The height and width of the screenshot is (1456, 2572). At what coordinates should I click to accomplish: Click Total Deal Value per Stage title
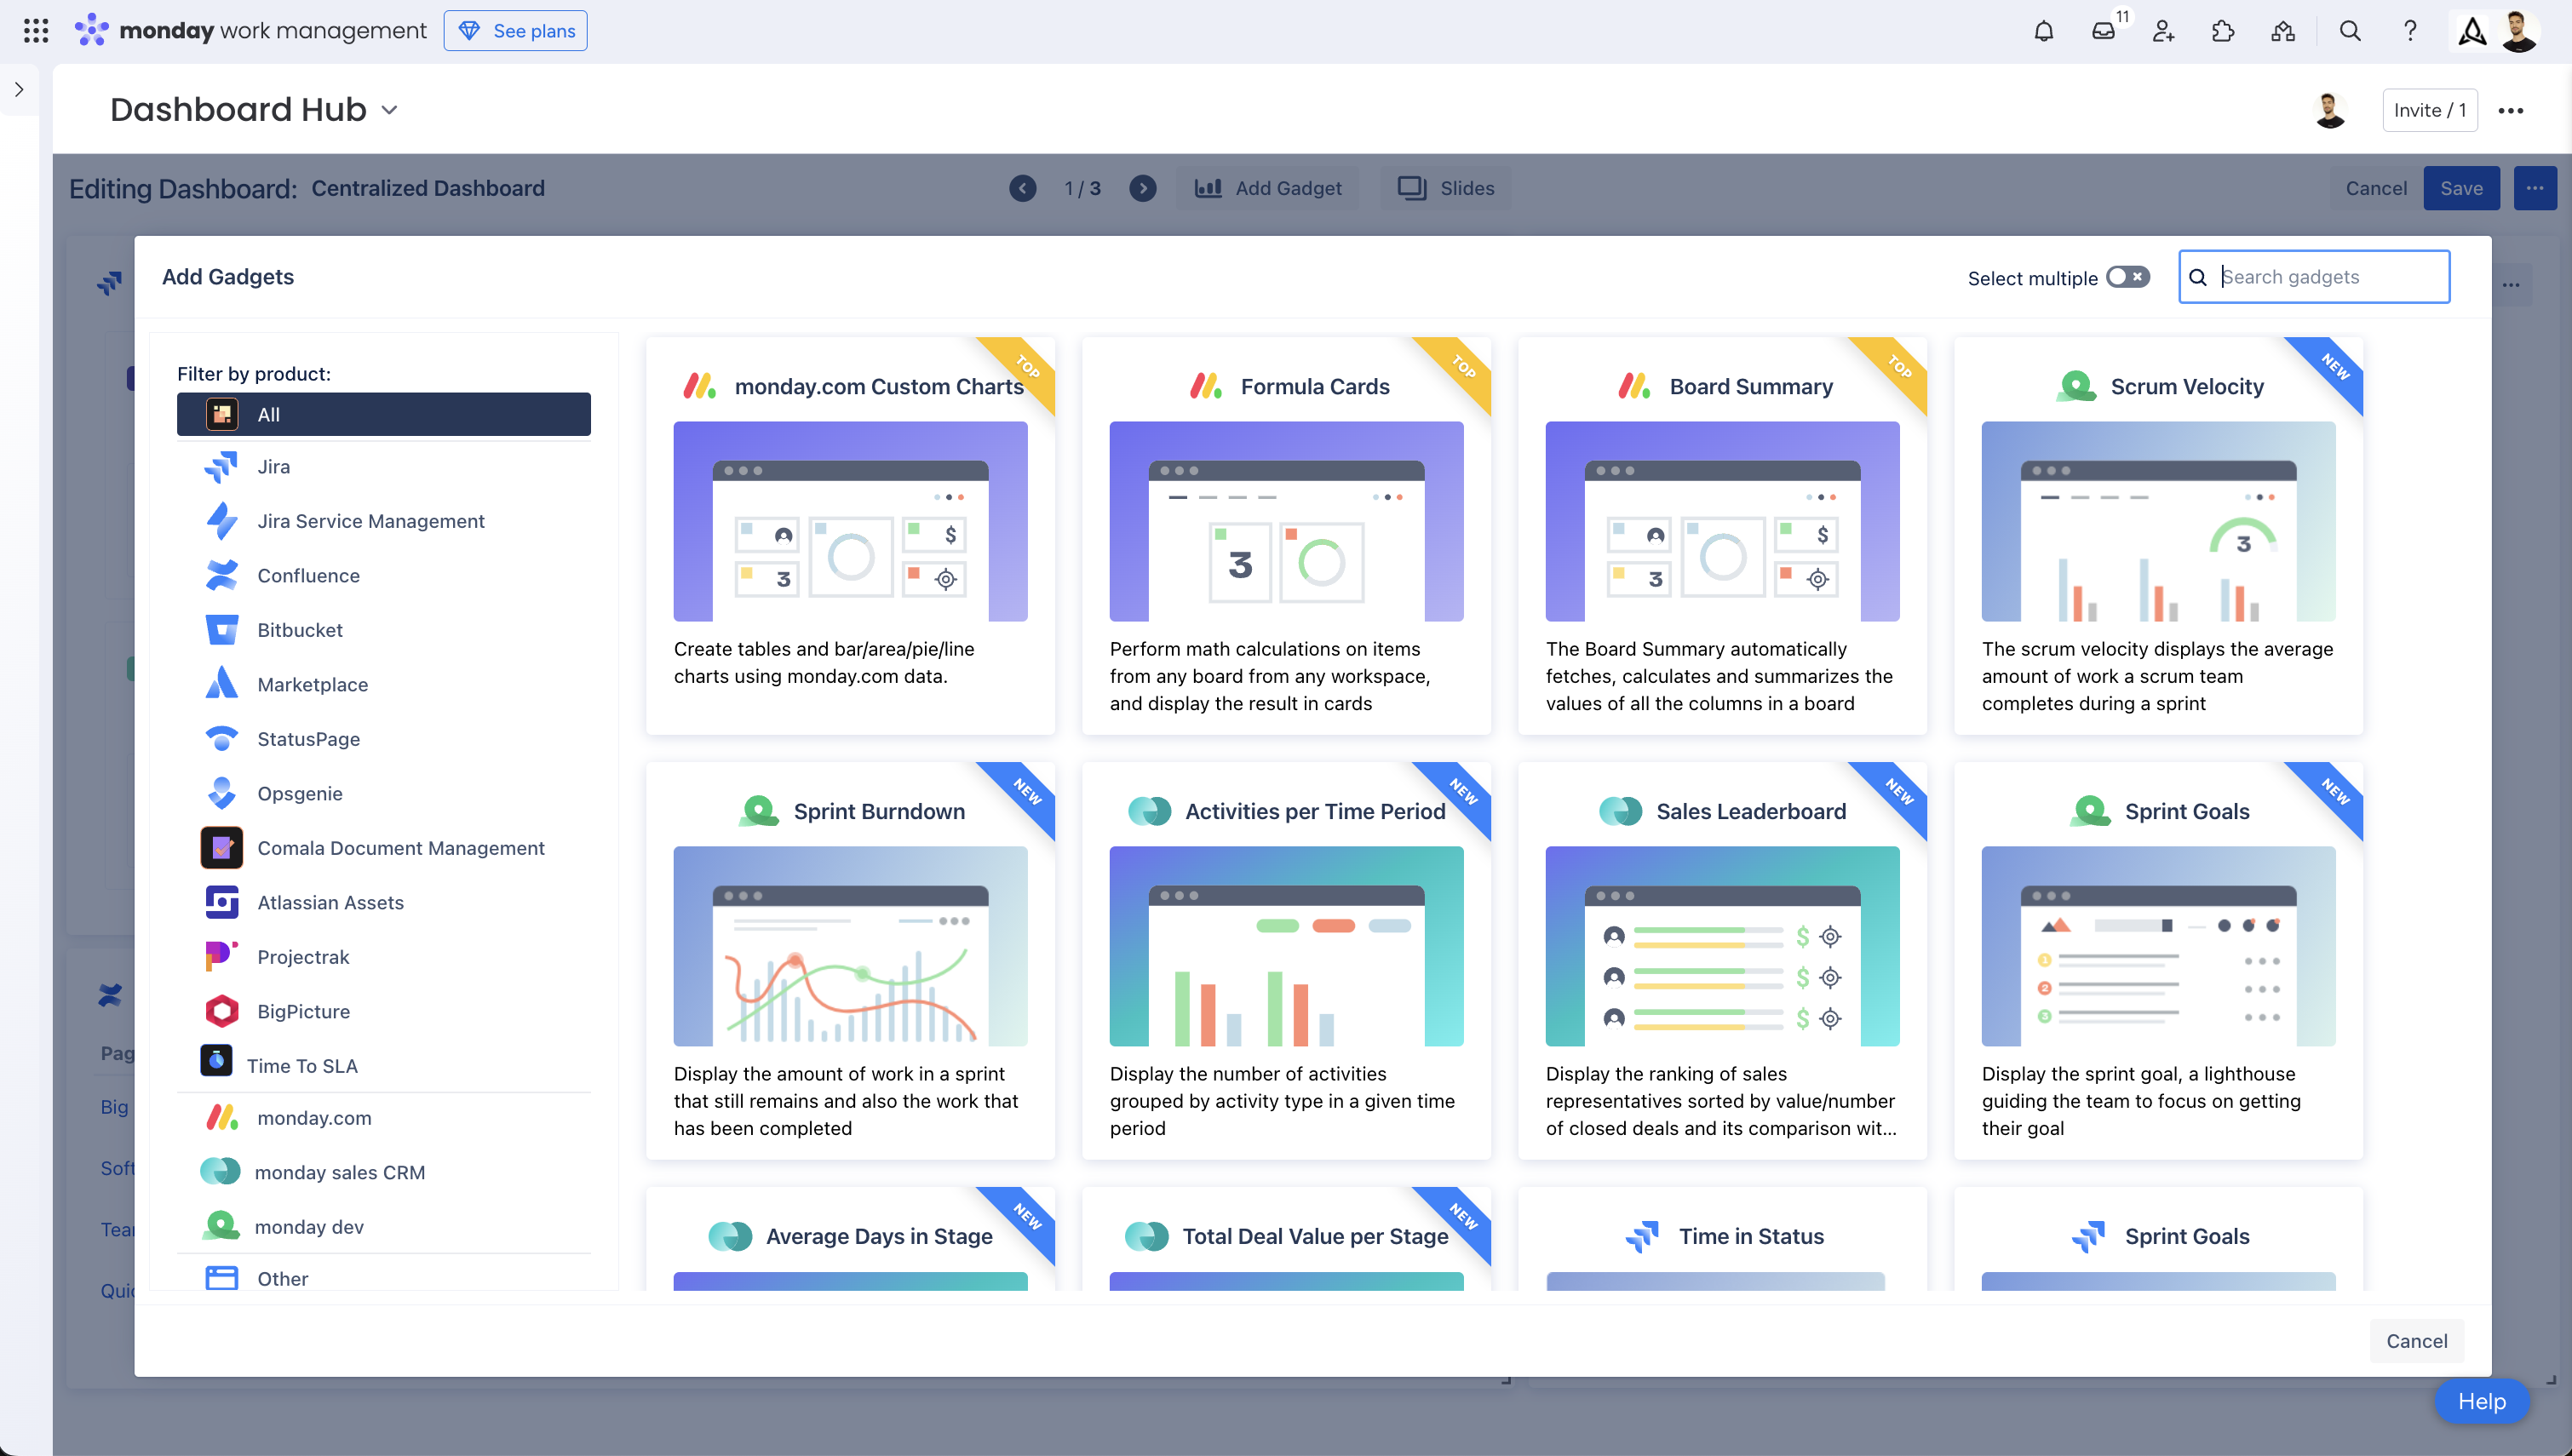click(1315, 1237)
